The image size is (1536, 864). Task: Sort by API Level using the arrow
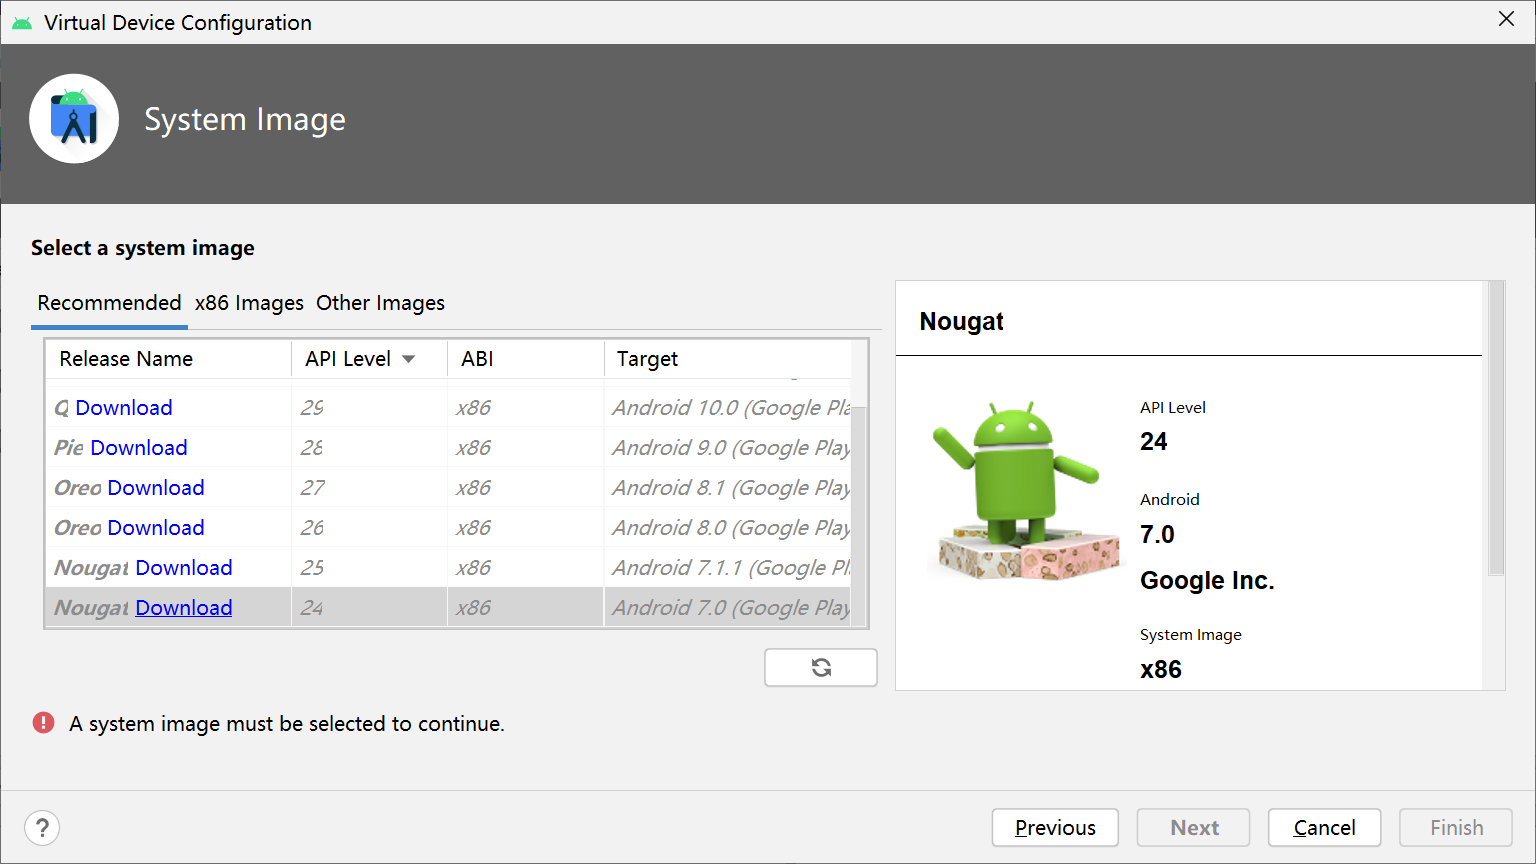(409, 359)
